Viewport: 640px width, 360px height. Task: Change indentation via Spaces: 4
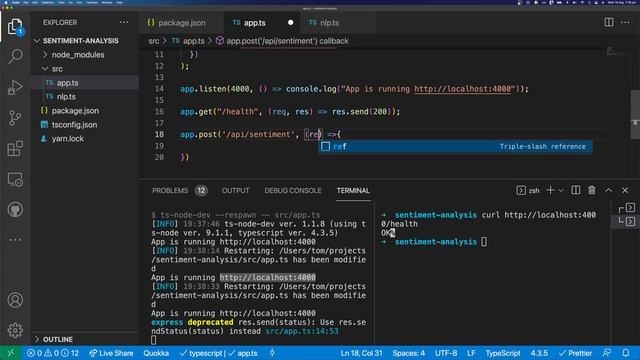click(409, 353)
